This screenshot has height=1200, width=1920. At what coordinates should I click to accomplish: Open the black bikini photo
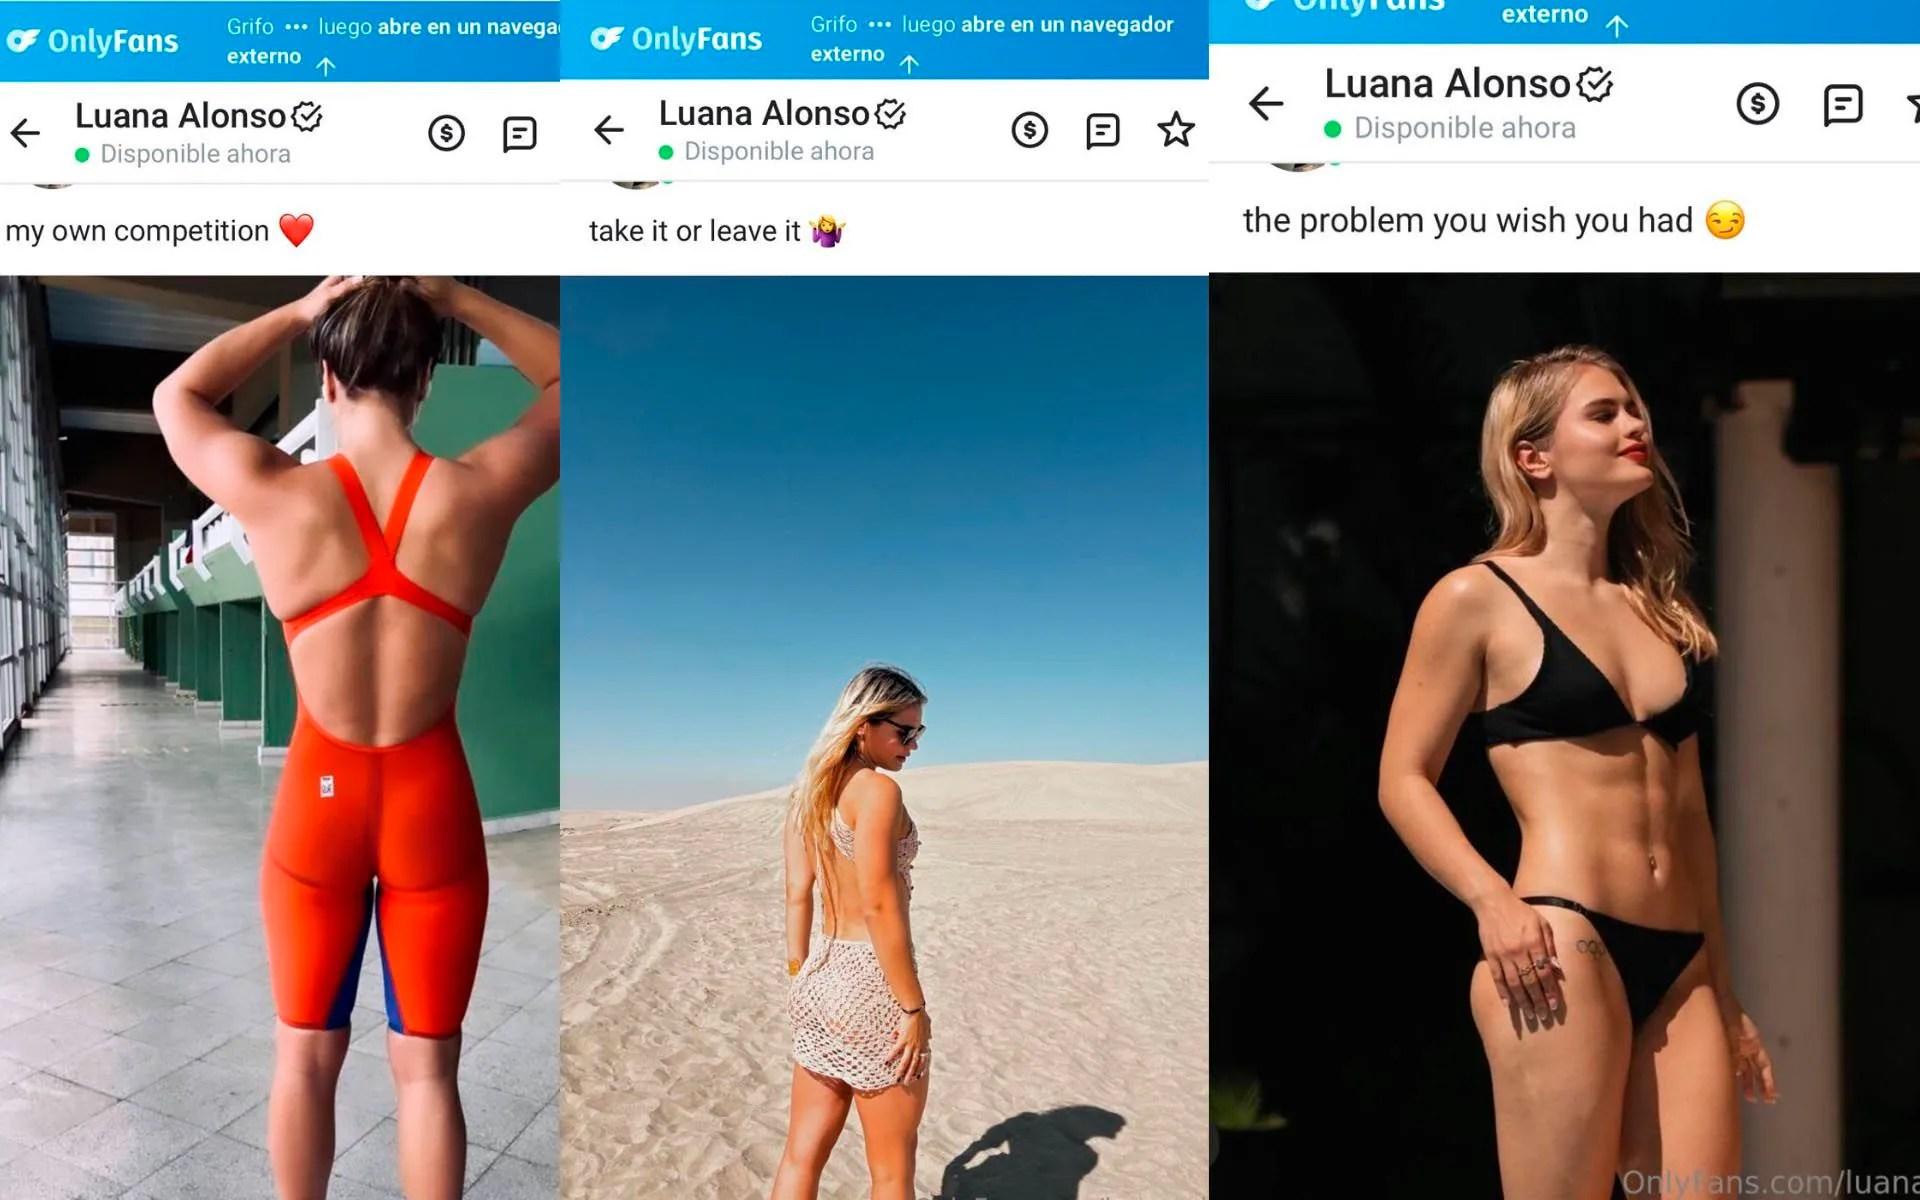[1564, 736]
